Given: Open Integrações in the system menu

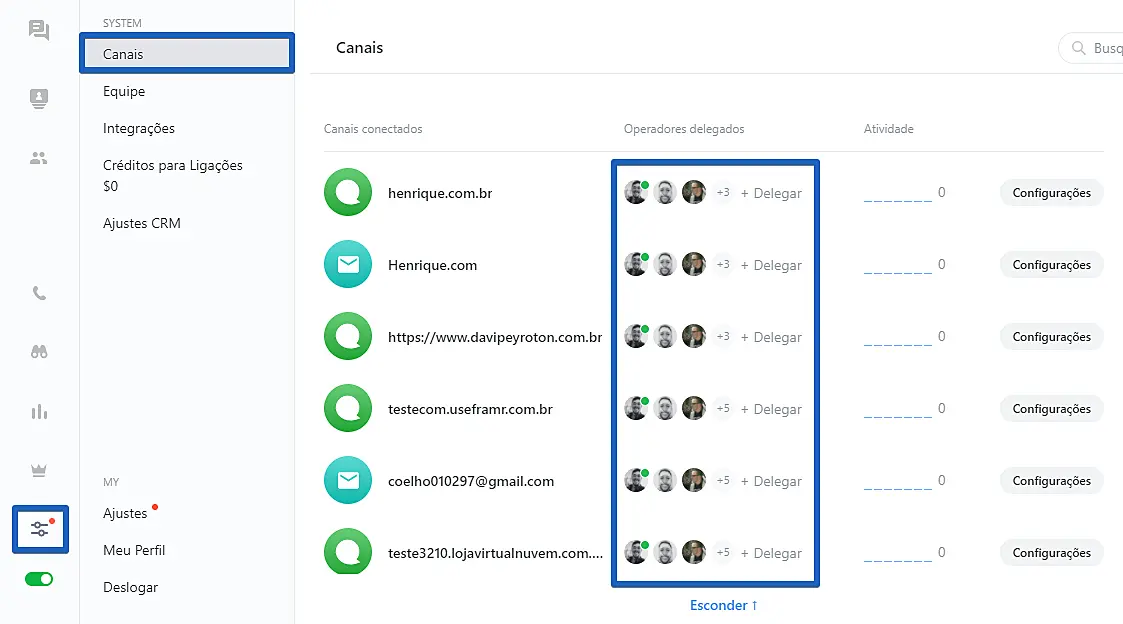Looking at the screenshot, I should [139, 129].
